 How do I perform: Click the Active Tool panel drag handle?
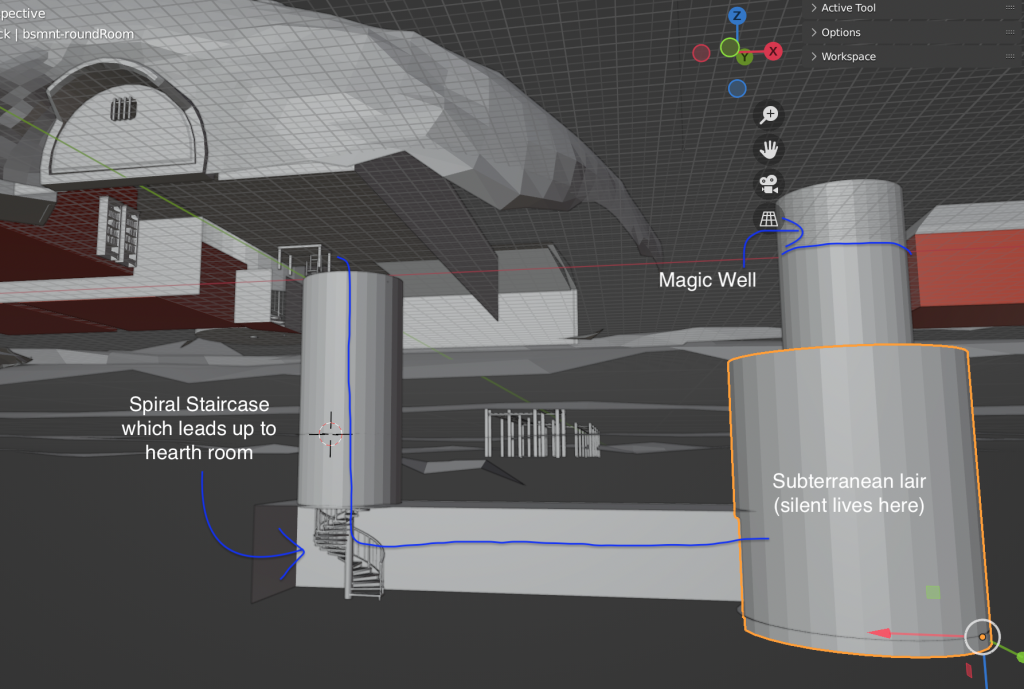(x=1008, y=8)
